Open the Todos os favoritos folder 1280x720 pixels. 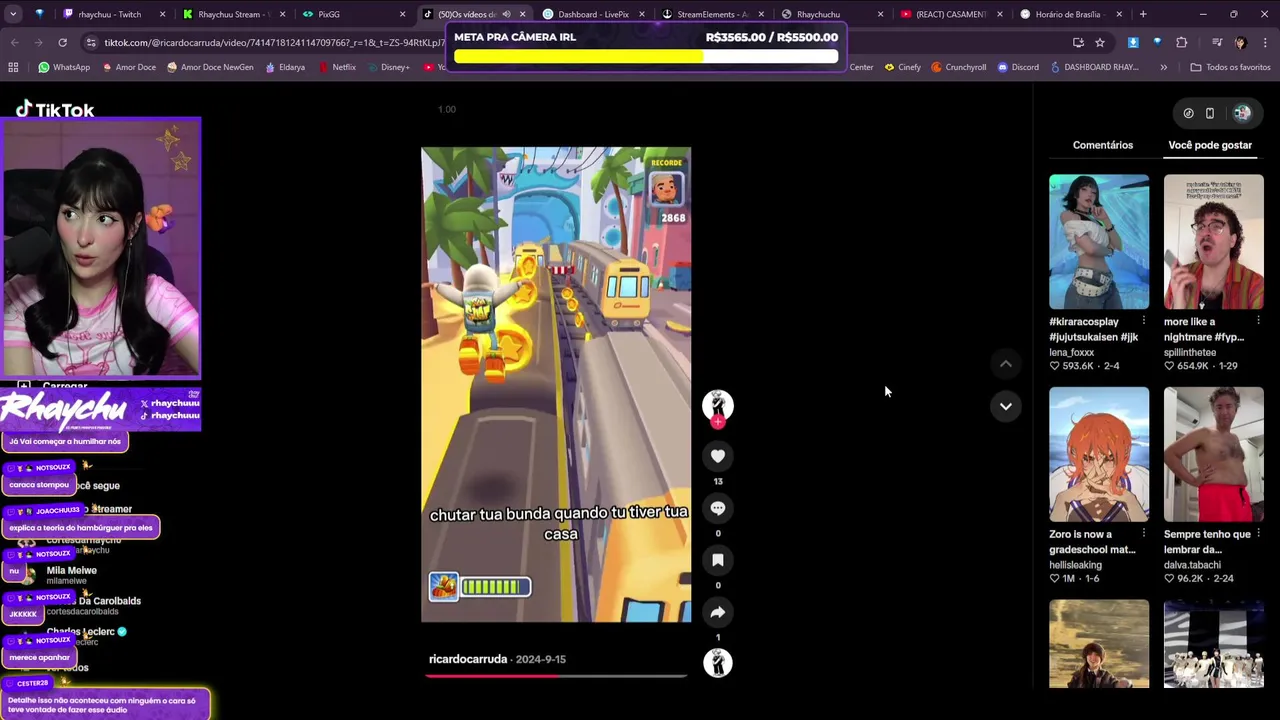pos(1230,67)
